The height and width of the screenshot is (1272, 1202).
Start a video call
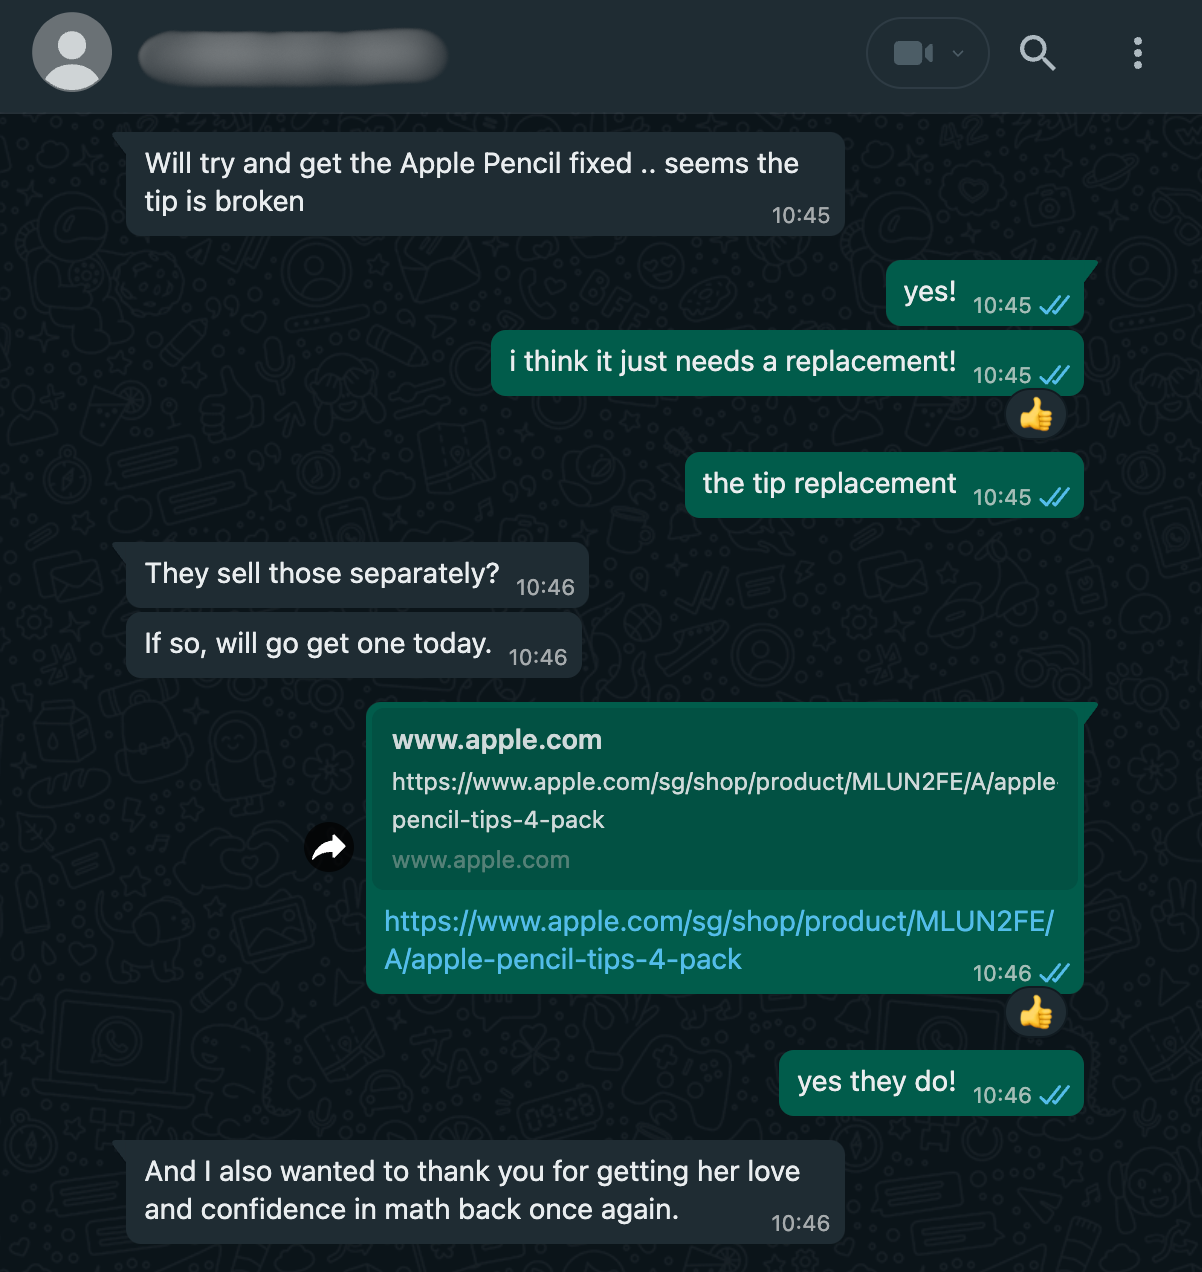click(913, 53)
